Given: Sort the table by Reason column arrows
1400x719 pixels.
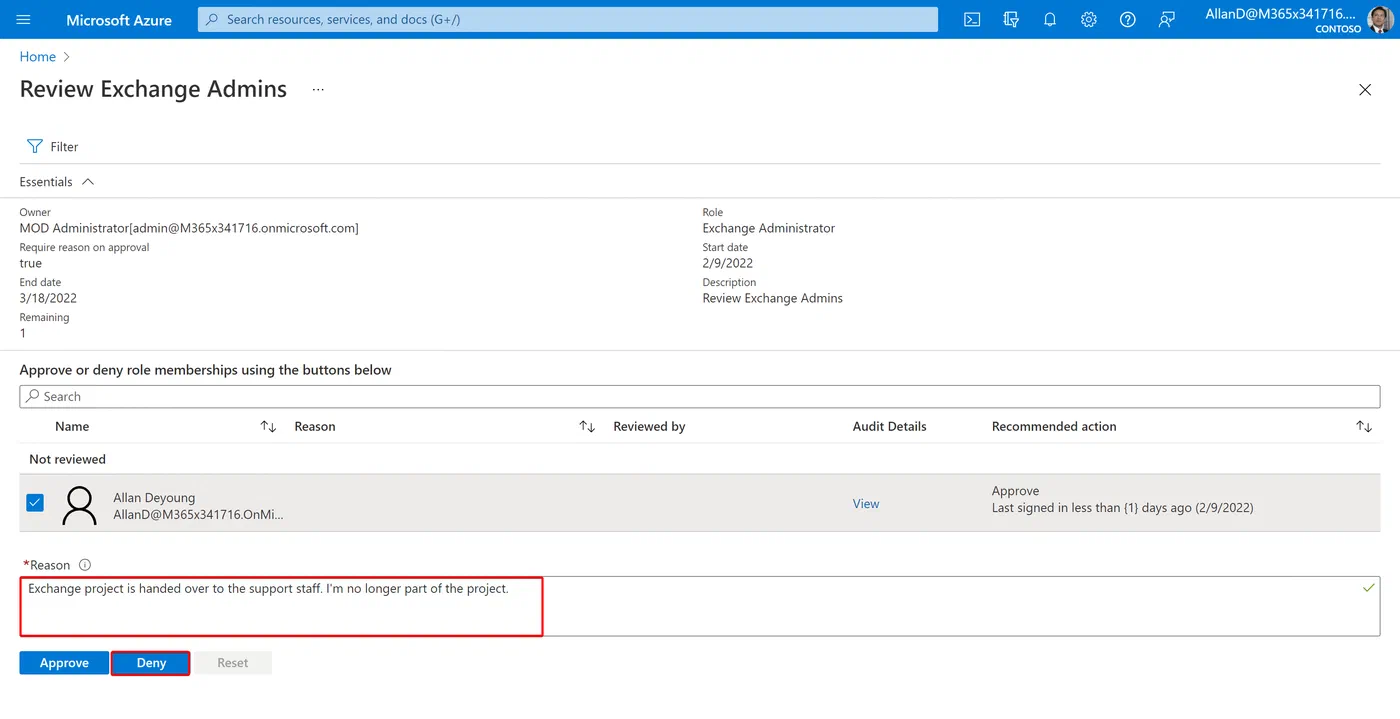Looking at the screenshot, I should pos(587,426).
